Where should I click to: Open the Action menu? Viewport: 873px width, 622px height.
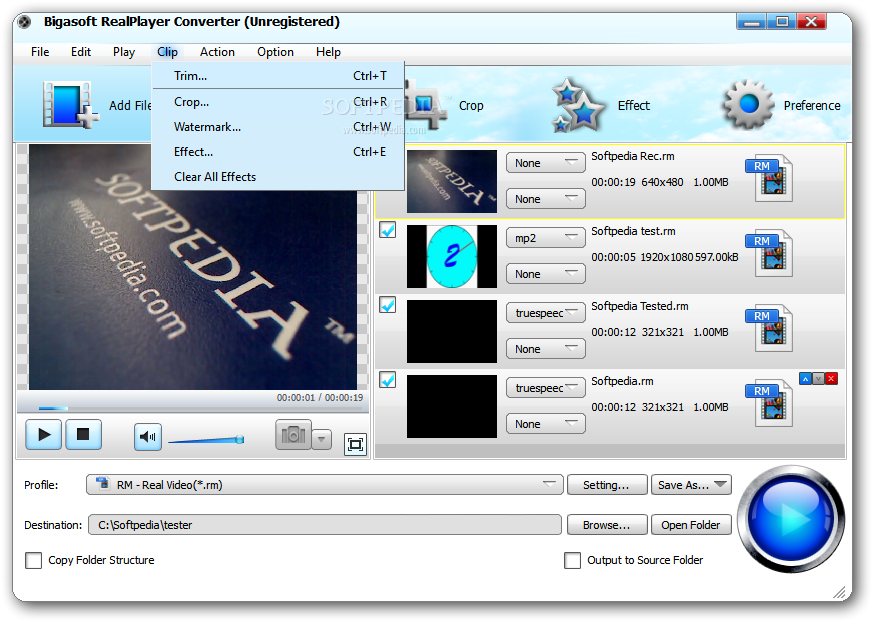pos(217,52)
